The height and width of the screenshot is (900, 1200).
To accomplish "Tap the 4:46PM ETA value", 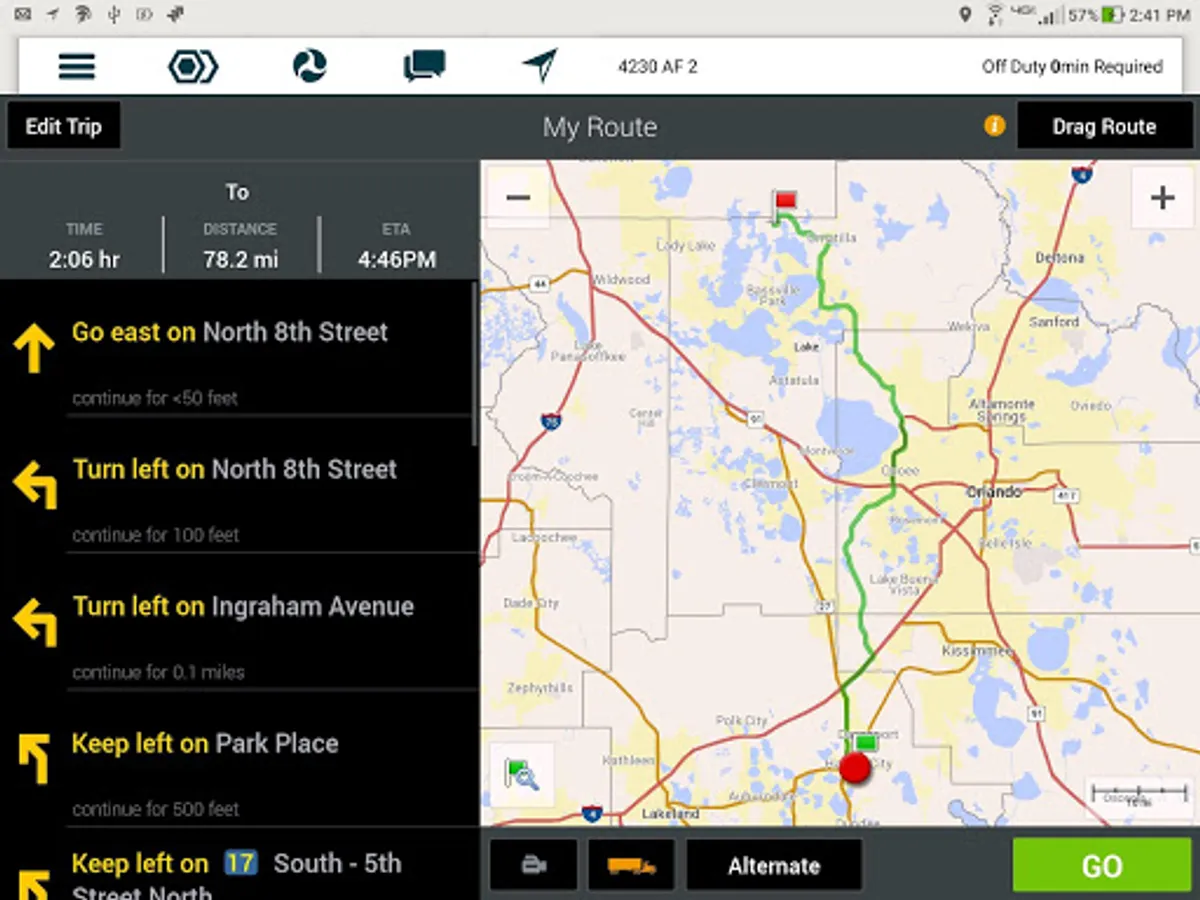I will click(x=397, y=260).
